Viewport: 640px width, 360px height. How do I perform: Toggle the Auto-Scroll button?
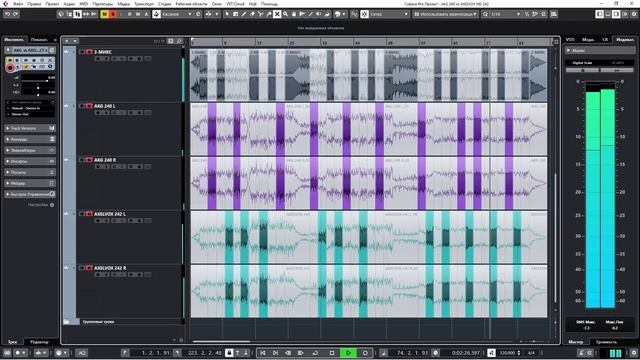(x=209, y=14)
